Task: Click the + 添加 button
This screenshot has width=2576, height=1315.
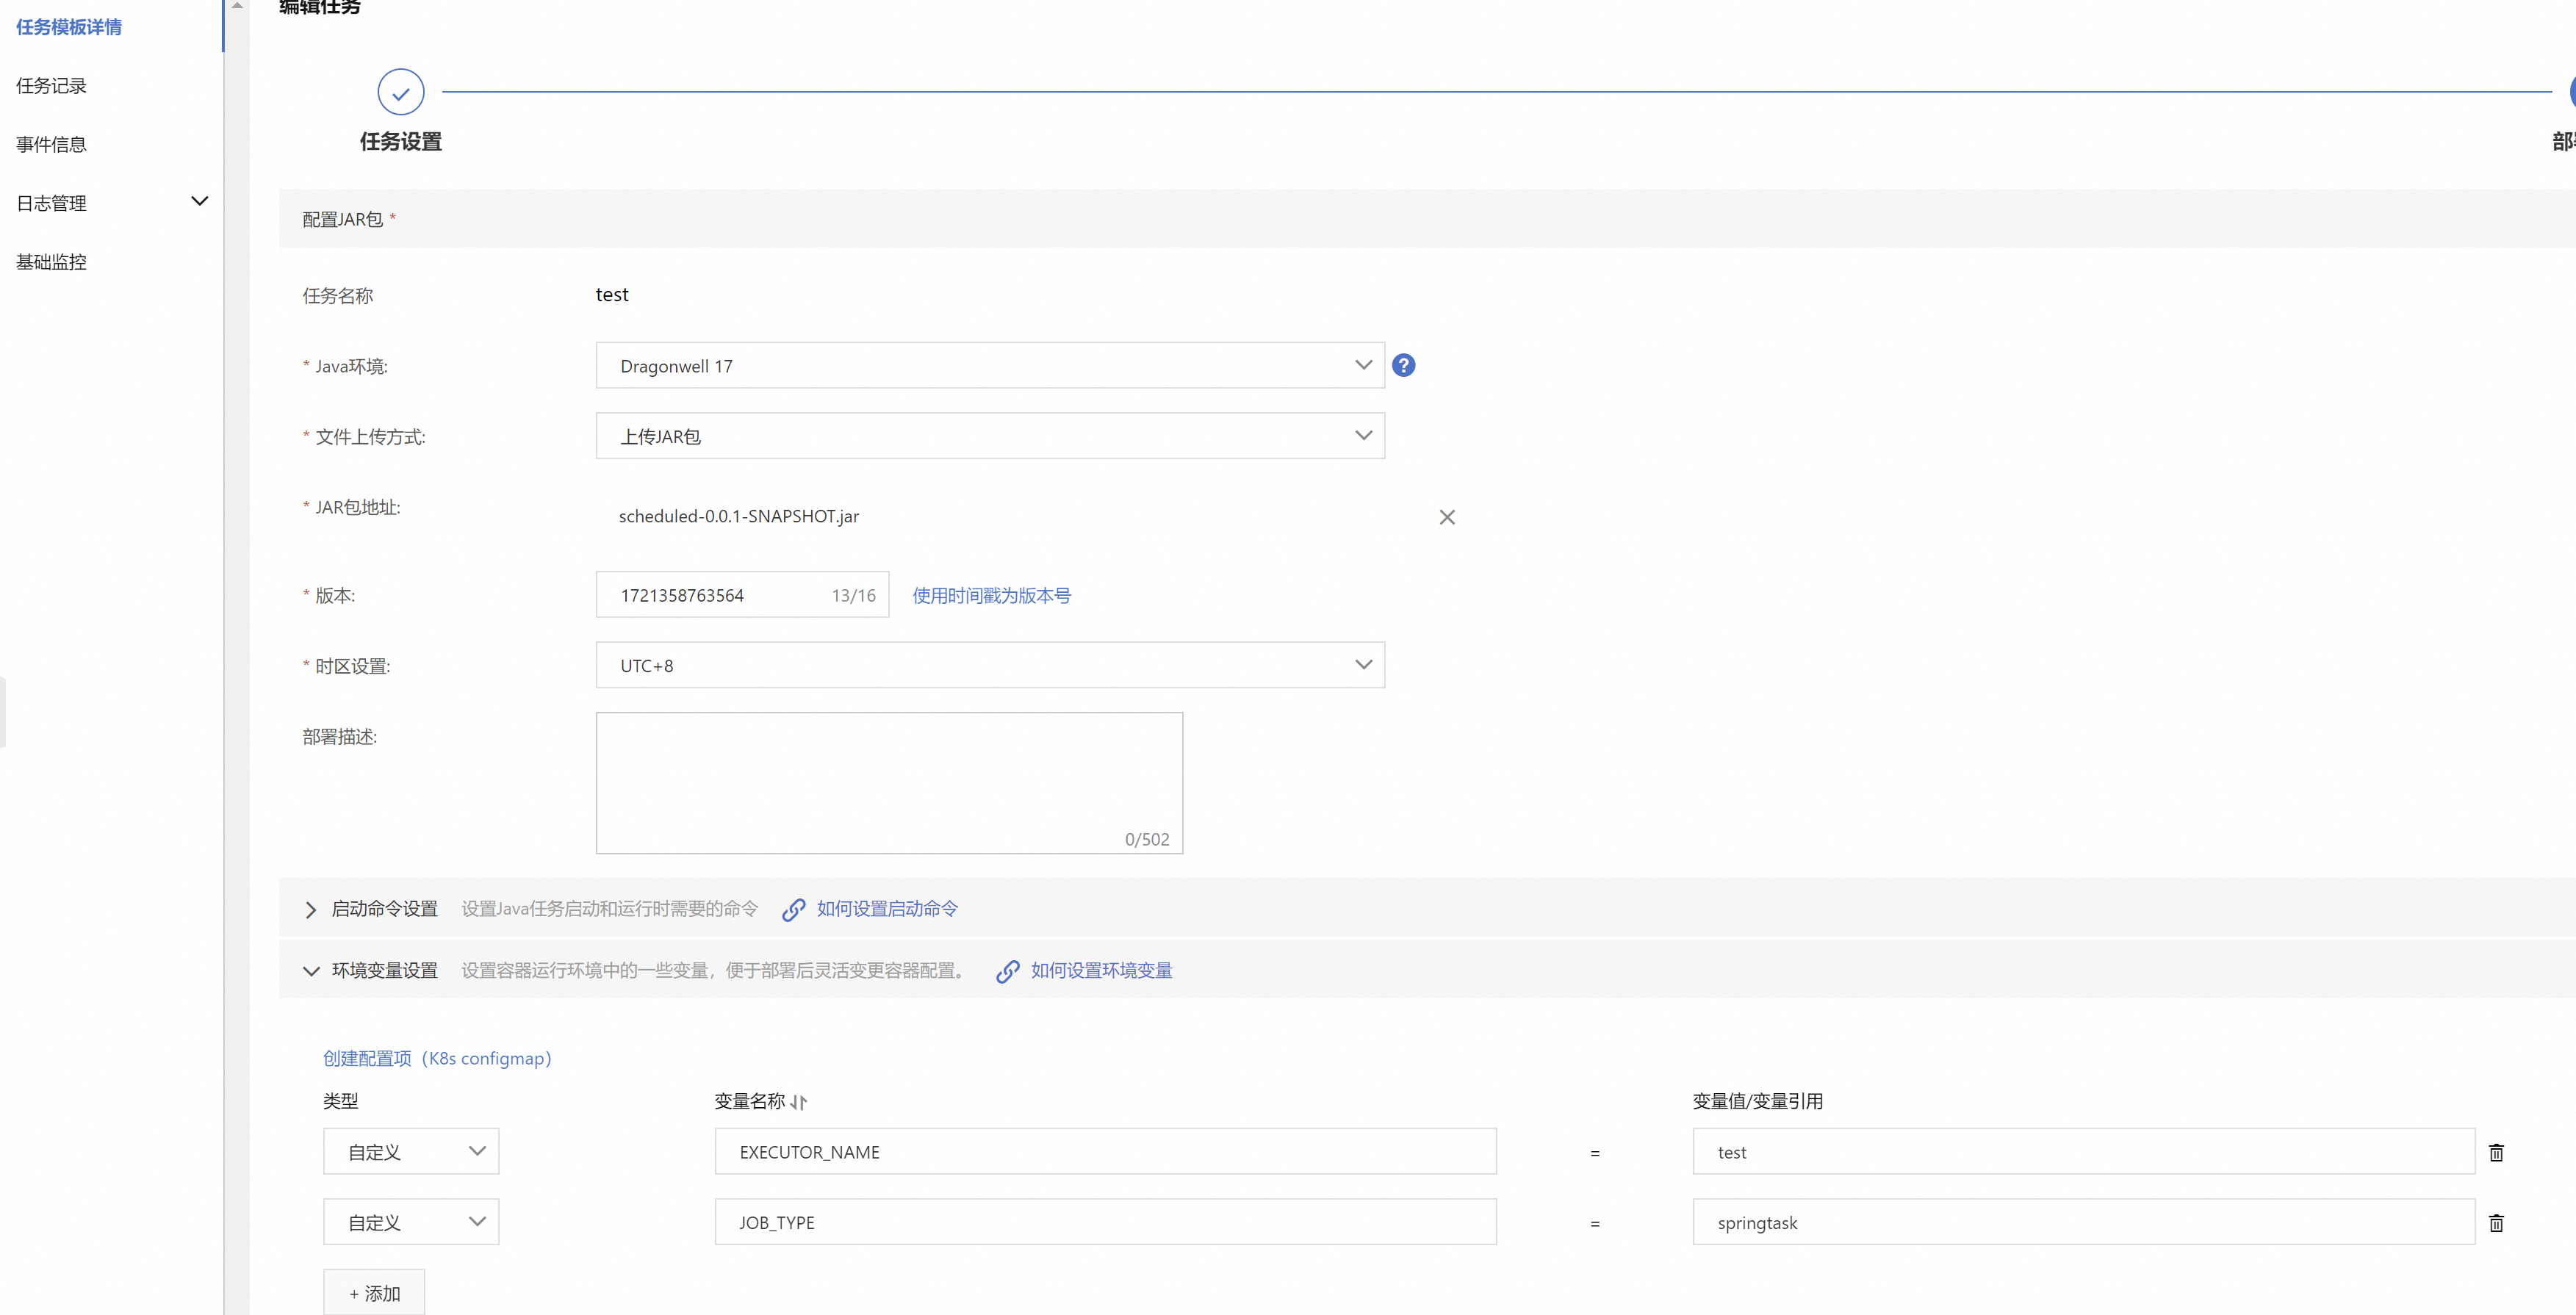Action: pyautogui.click(x=374, y=1293)
